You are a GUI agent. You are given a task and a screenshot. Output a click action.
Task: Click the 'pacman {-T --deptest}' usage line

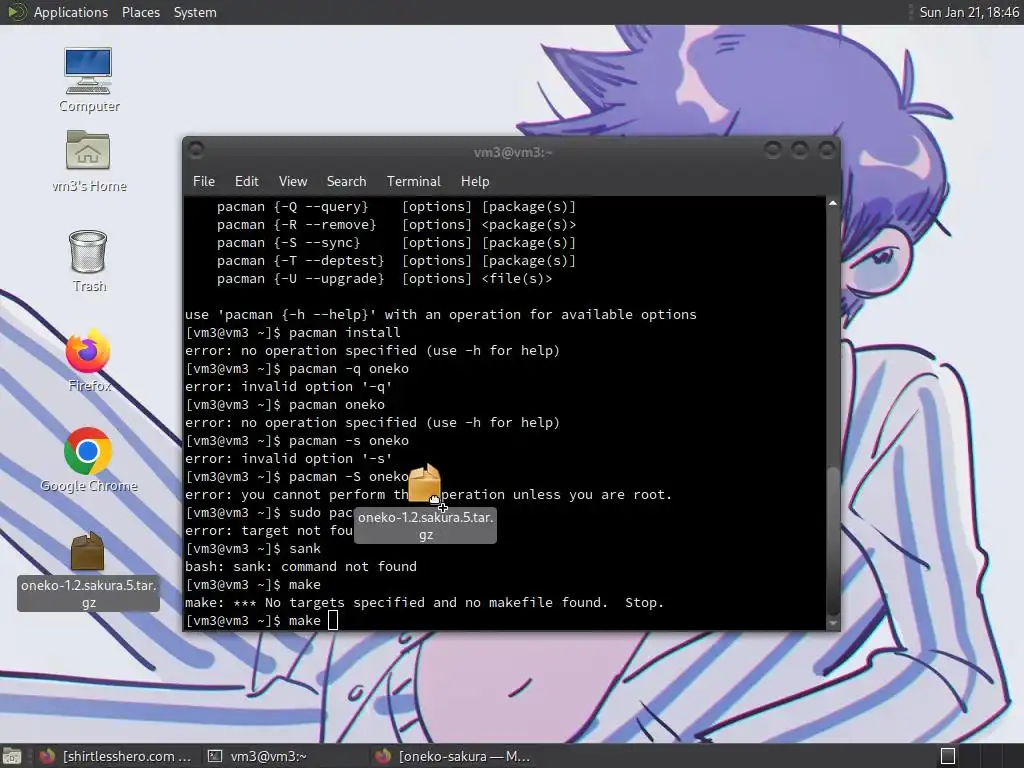[396, 260]
